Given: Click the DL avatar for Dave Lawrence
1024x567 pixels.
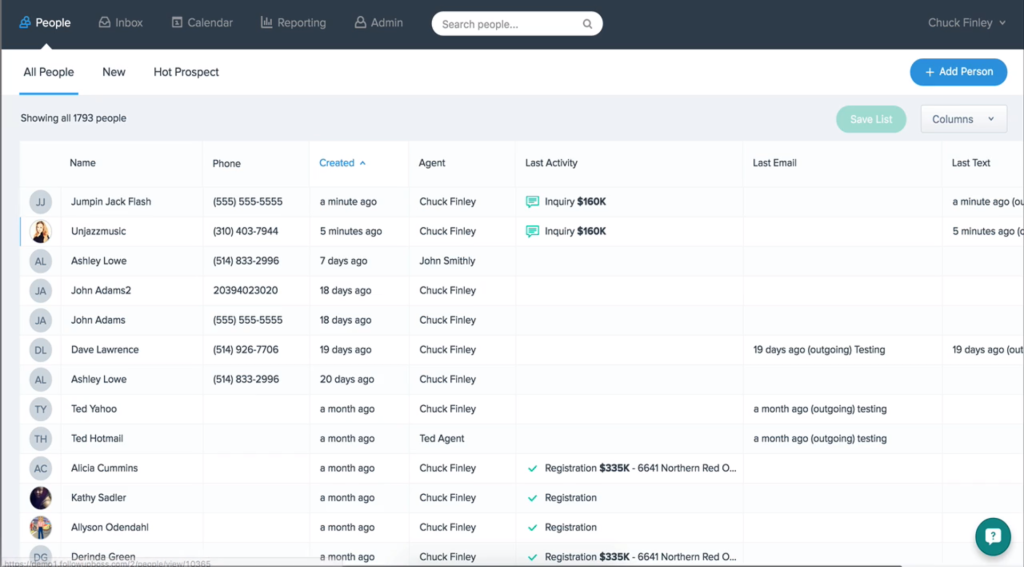Looking at the screenshot, I should click(40, 350).
